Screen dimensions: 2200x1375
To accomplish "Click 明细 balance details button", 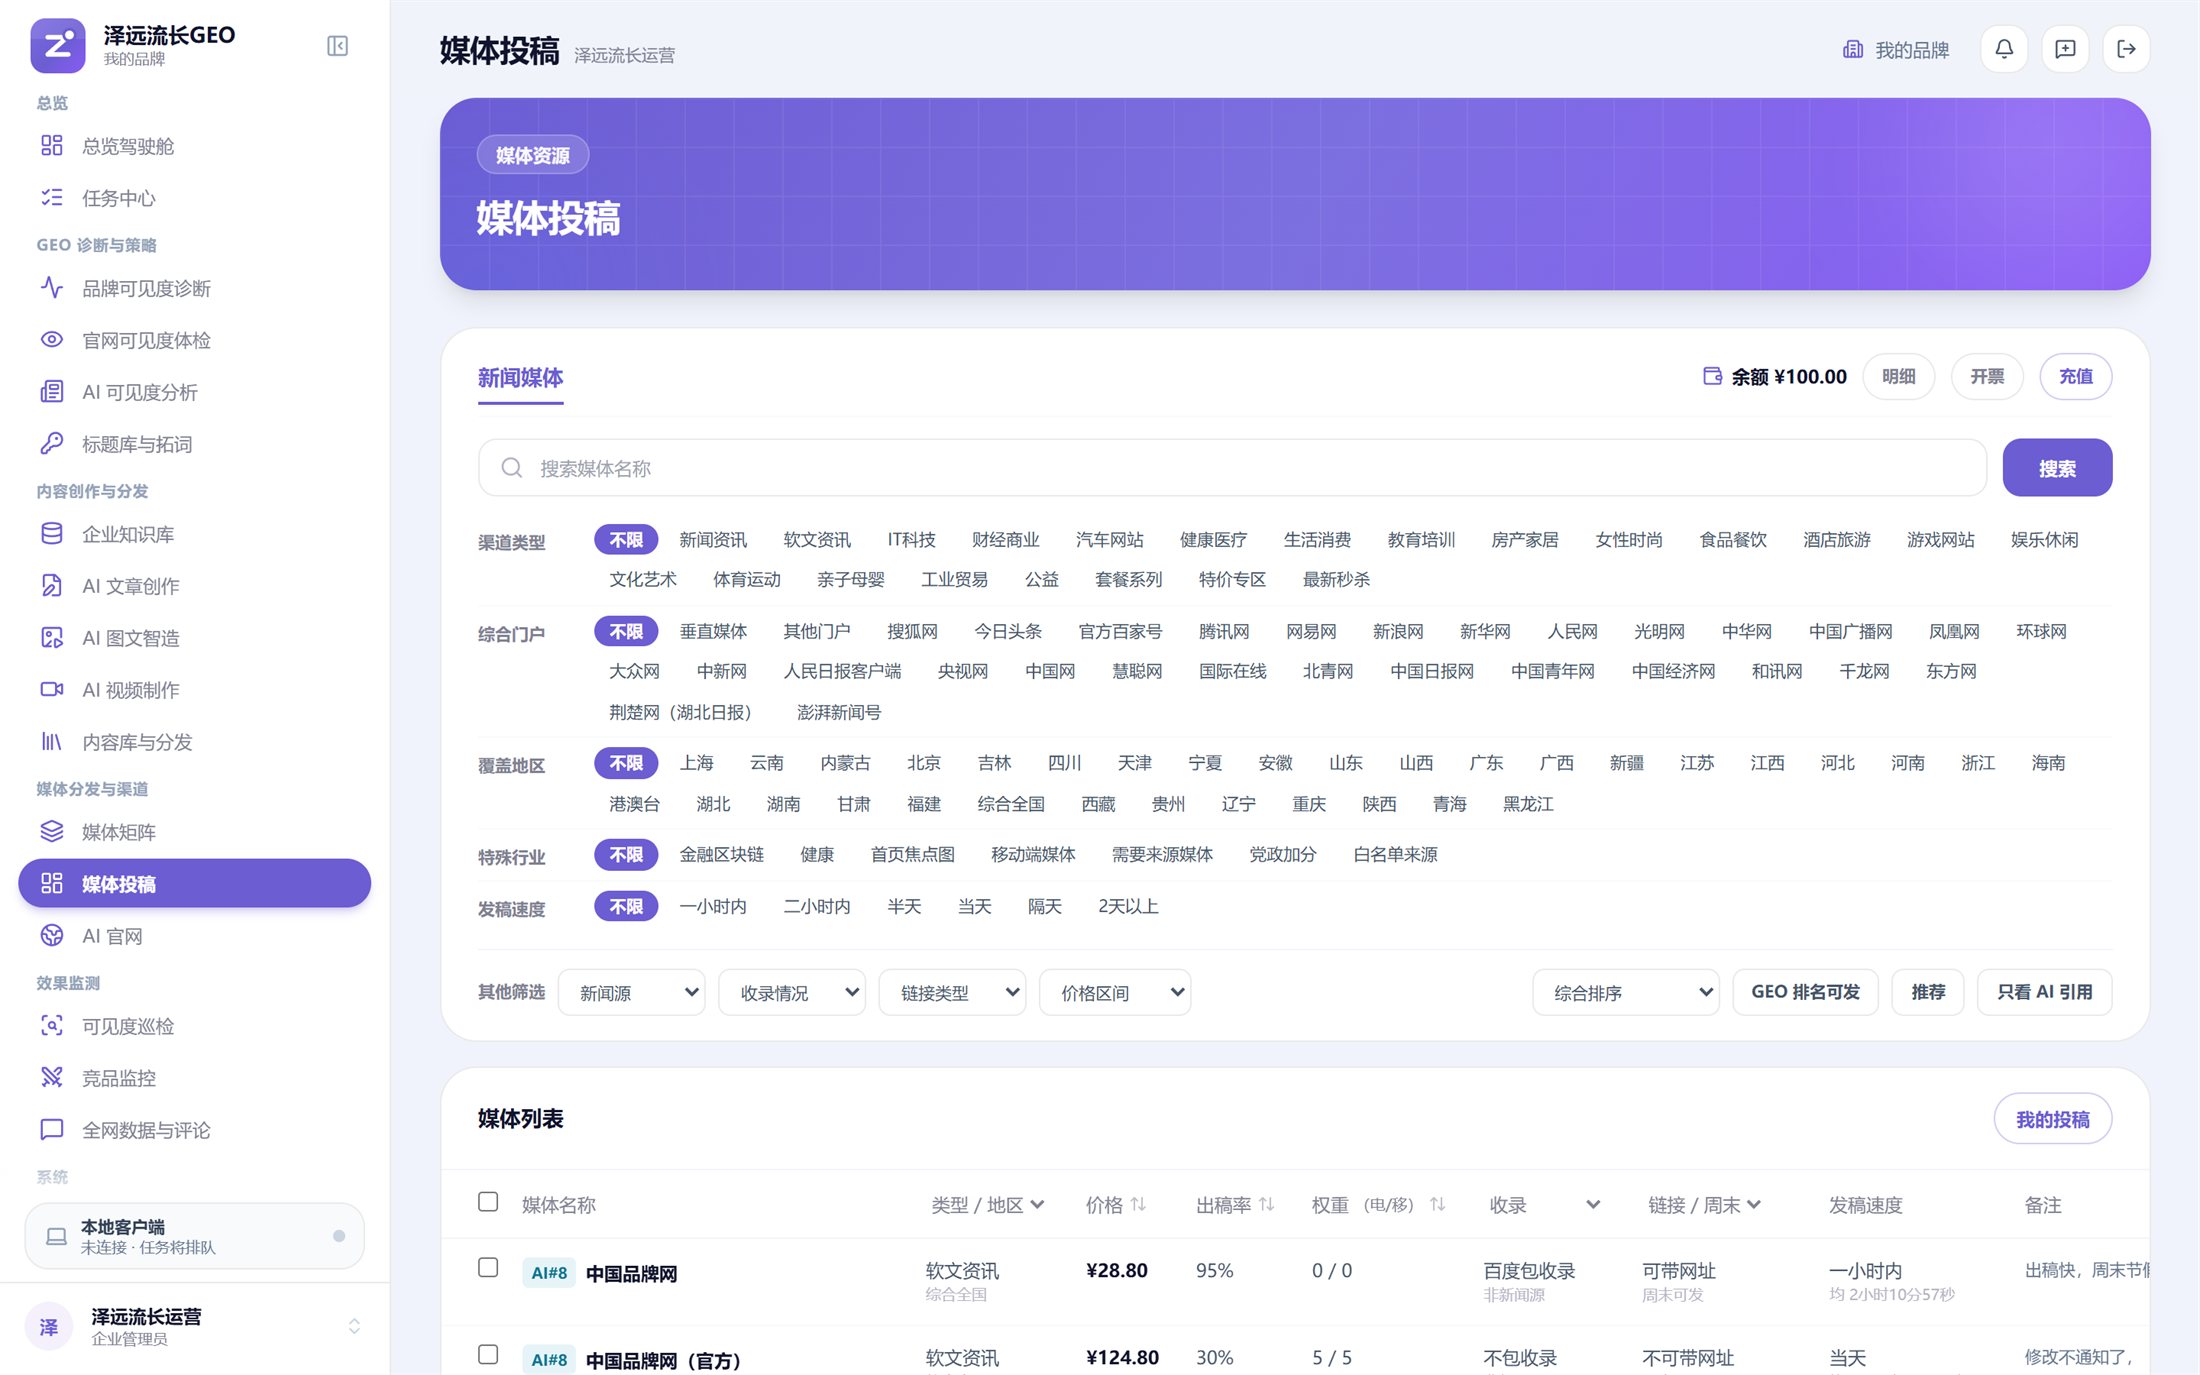I will [1898, 377].
